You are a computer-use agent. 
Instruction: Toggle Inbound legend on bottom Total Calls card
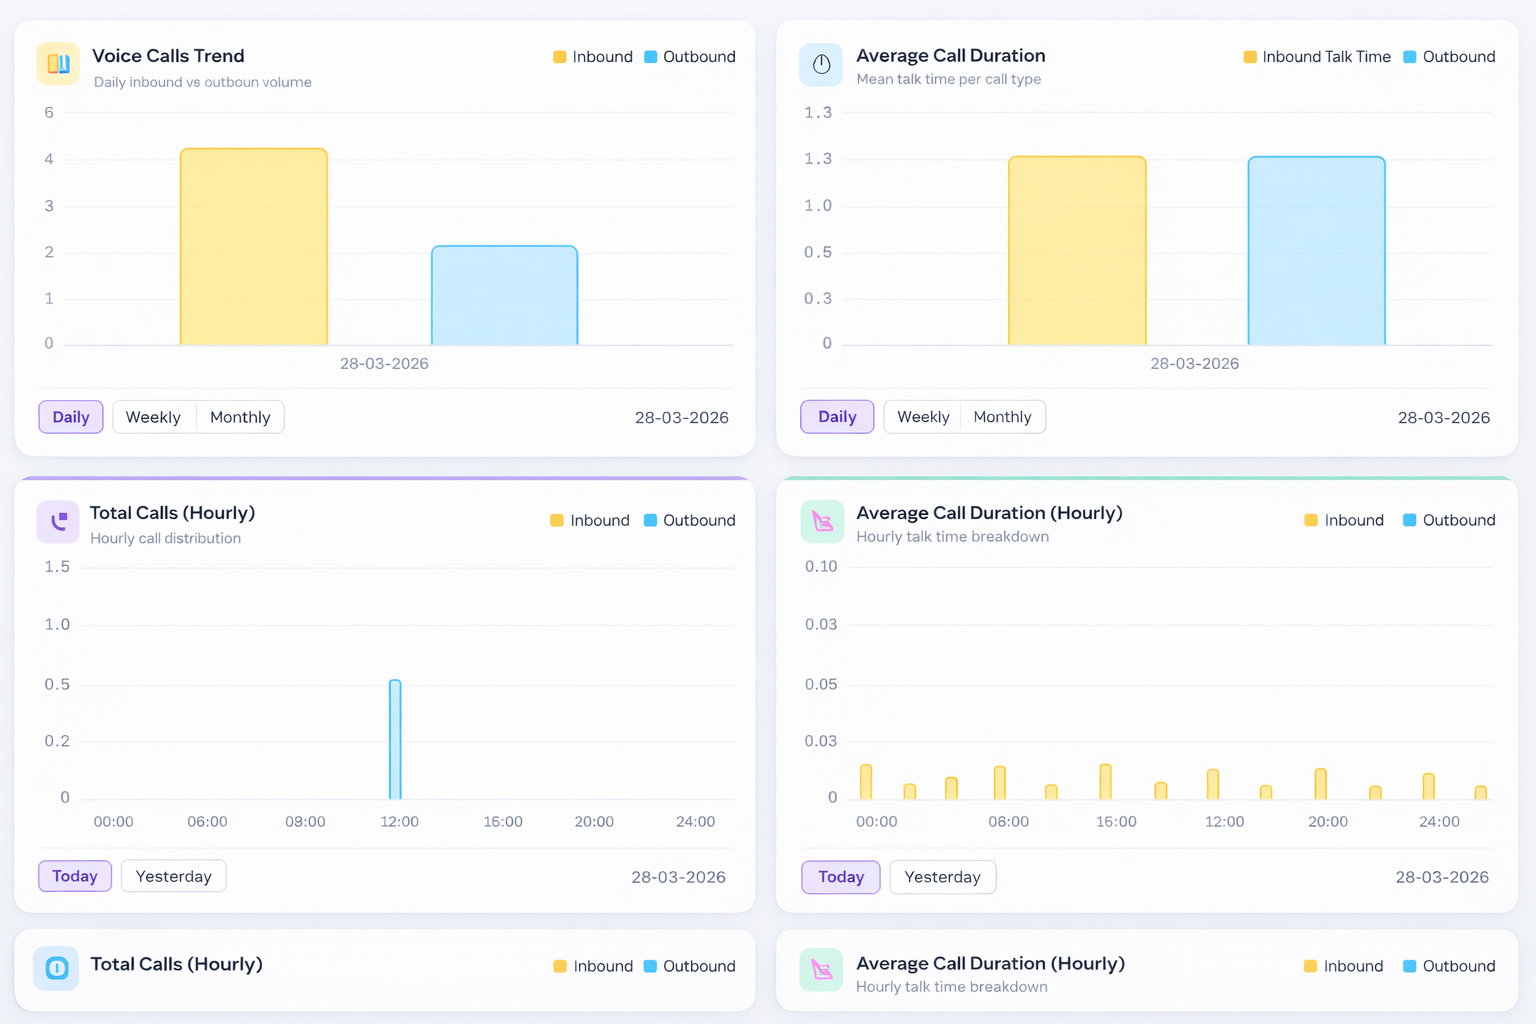tap(592, 966)
